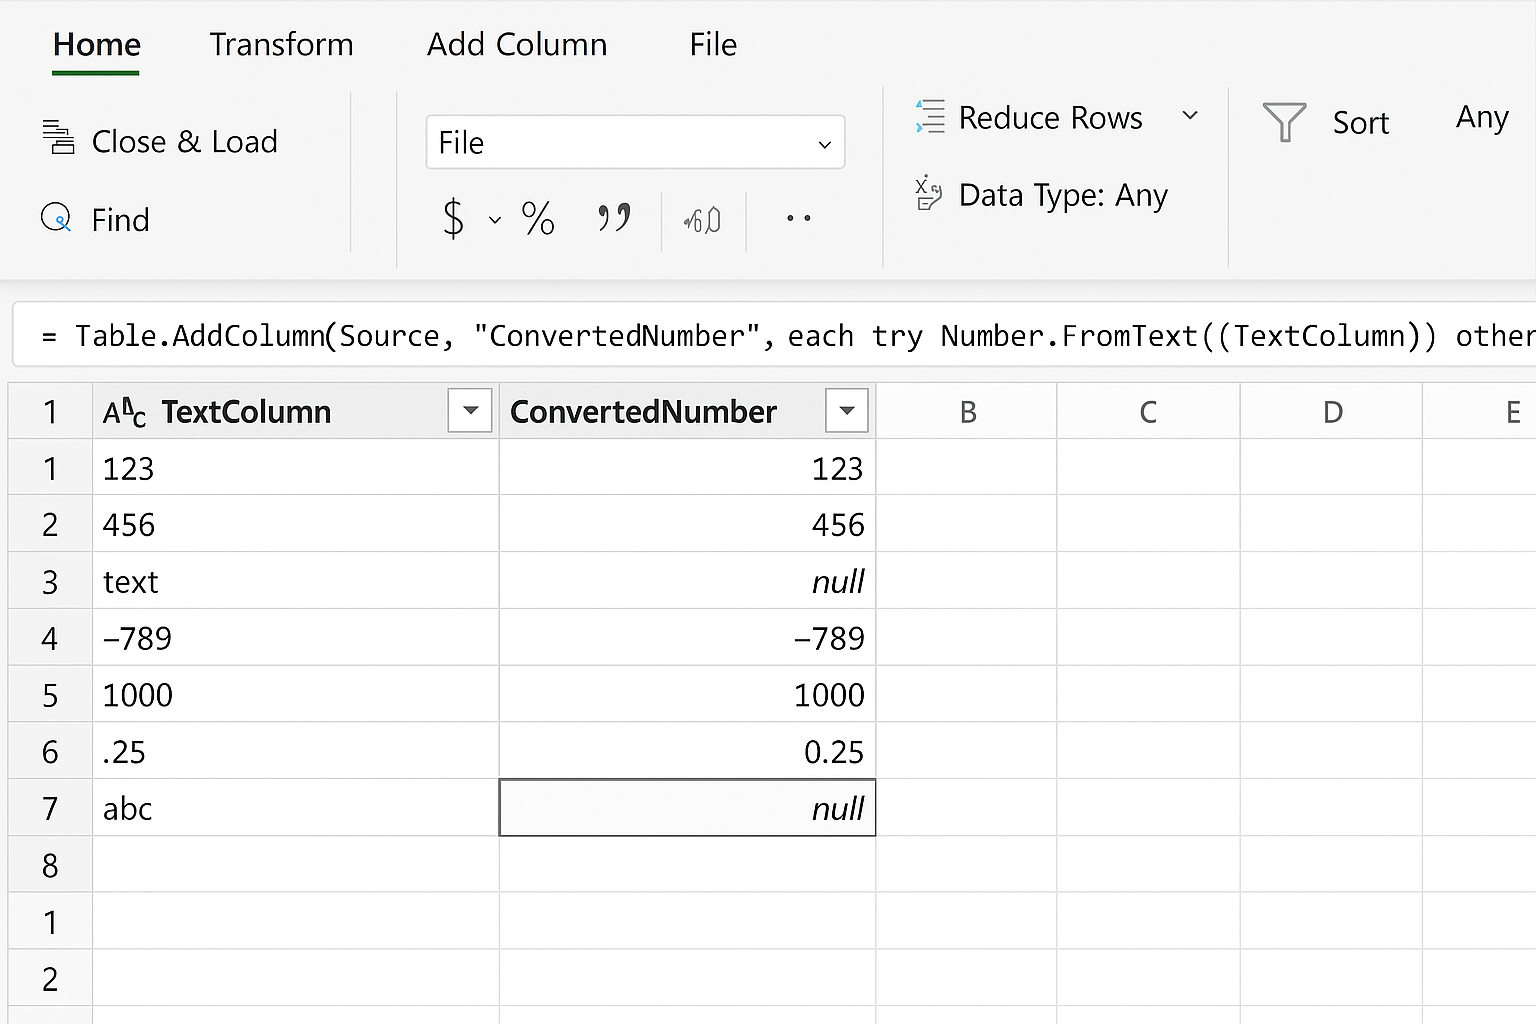Click the Close & Load icon
The height and width of the screenshot is (1024, 1536).
[58, 137]
